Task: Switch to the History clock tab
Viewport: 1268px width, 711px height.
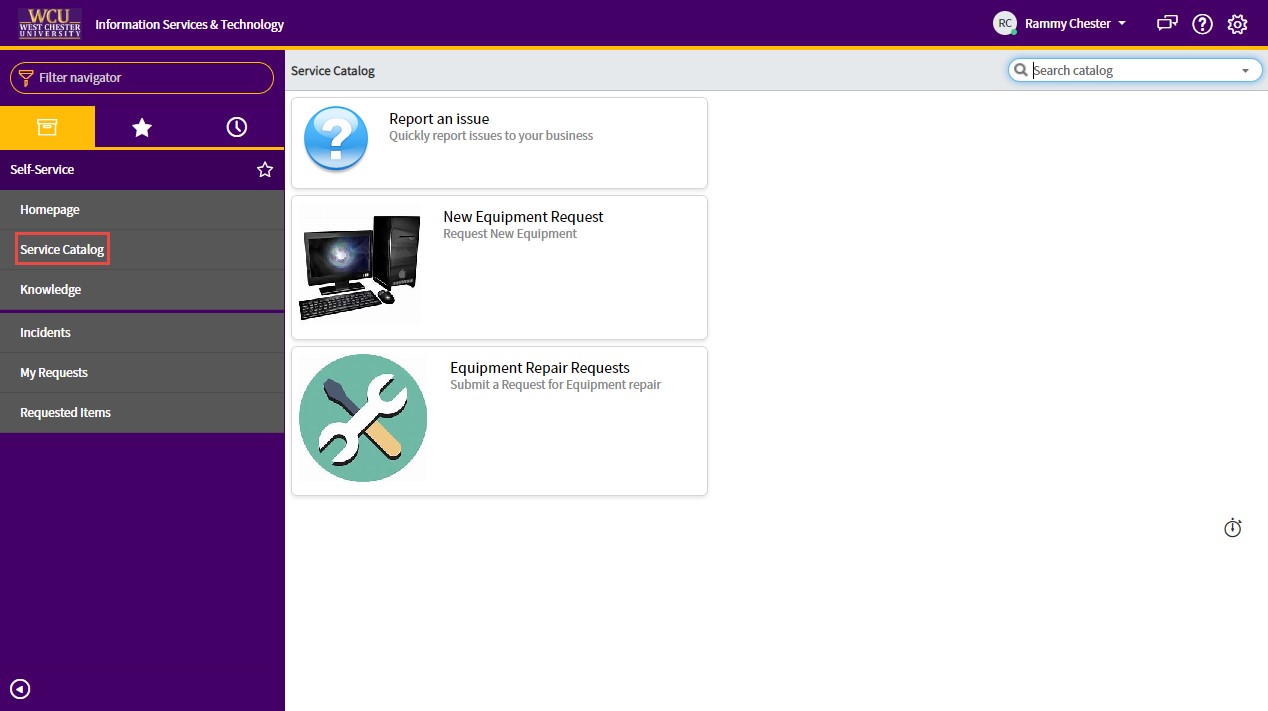Action: pyautogui.click(x=237, y=127)
